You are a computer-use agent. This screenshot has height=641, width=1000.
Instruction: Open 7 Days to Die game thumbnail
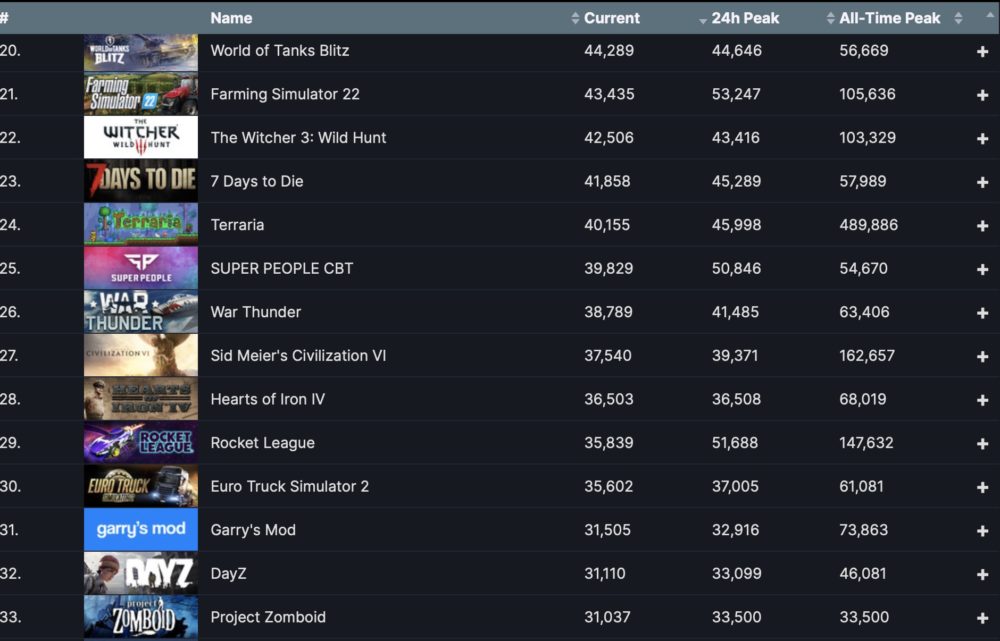[141, 181]
